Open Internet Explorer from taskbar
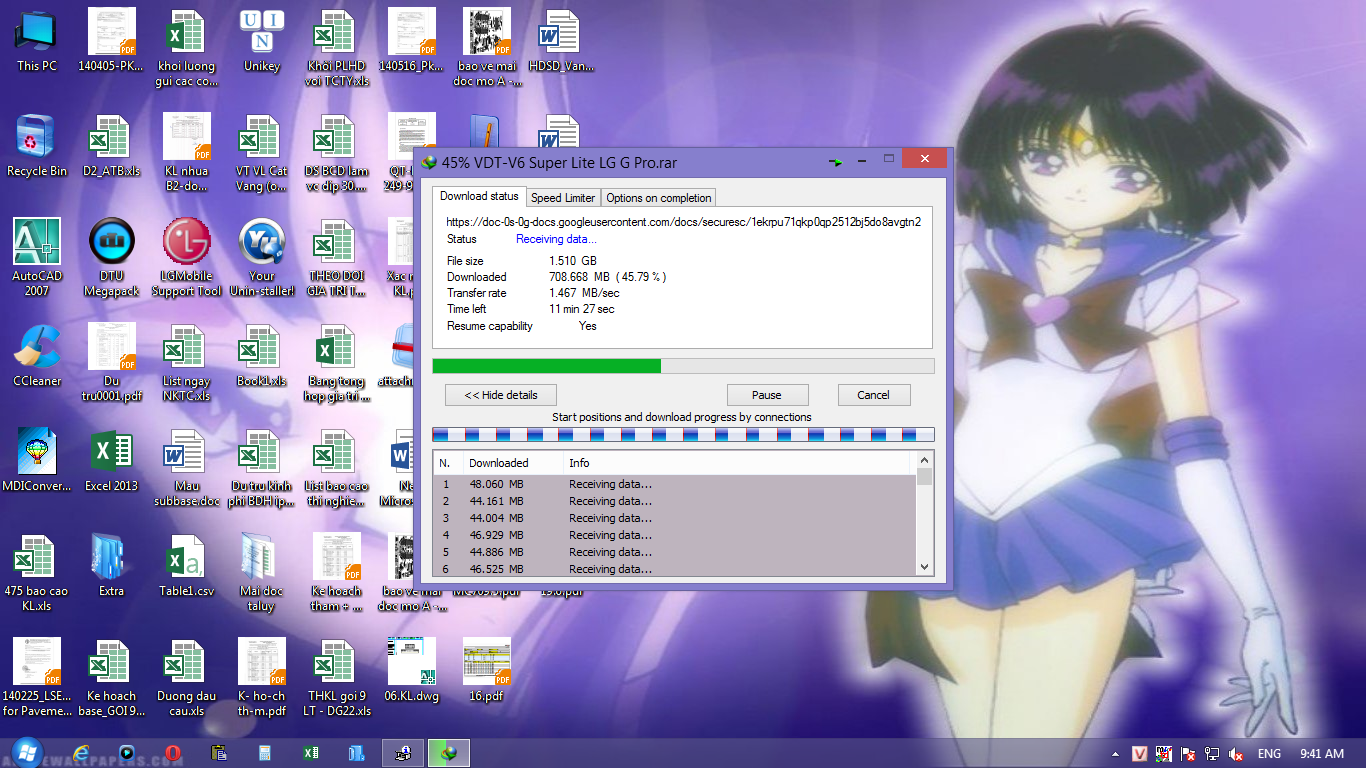This screenshot has height=768, width=1366. [x=82, y=753]
